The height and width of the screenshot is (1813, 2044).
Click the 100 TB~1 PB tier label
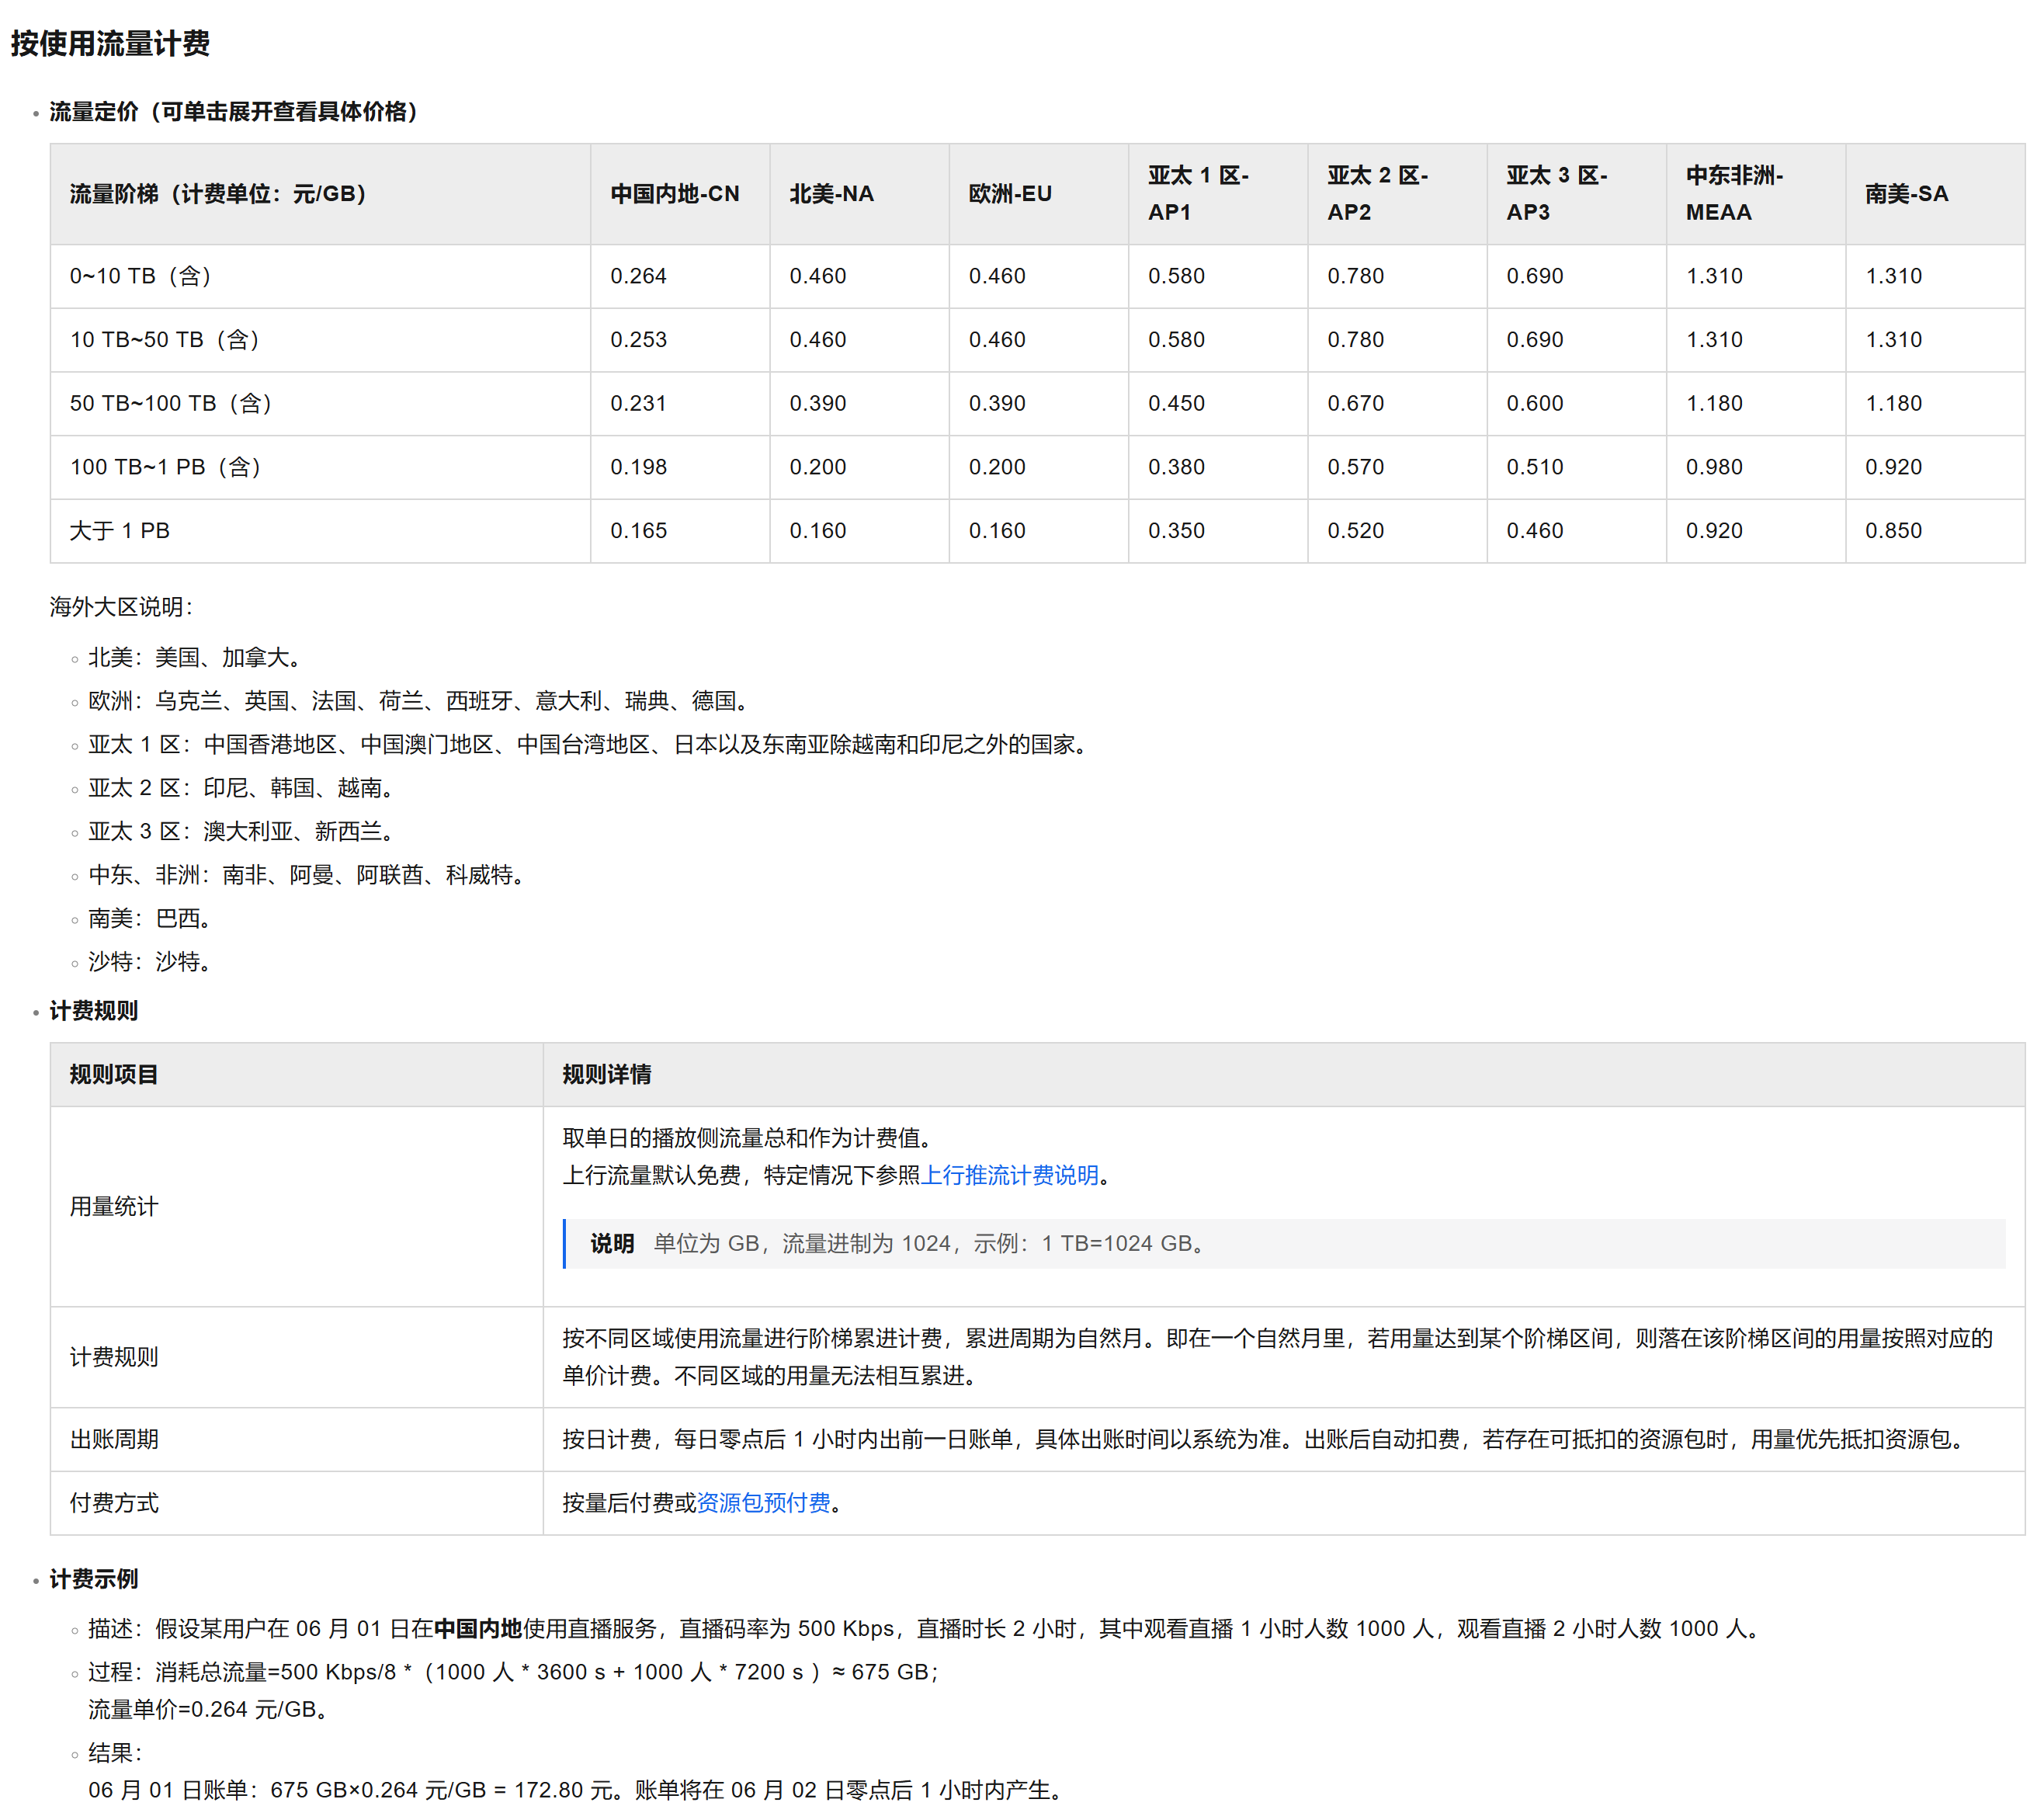click(166, 467)
